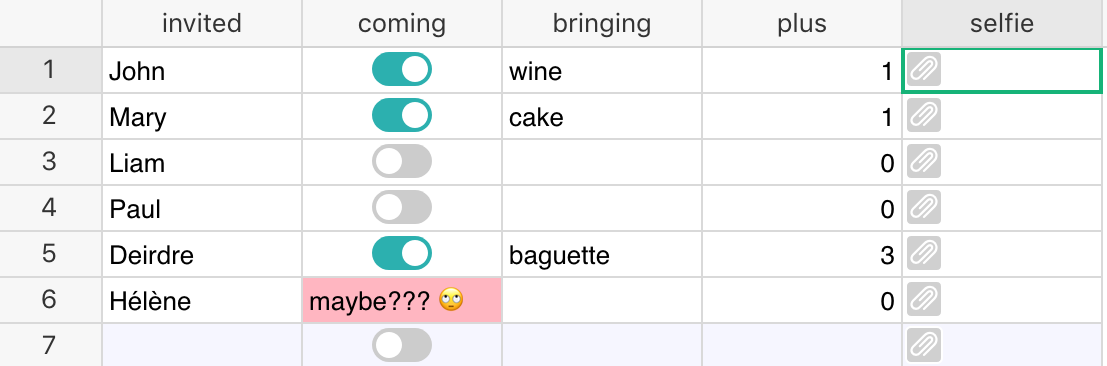This screenshot has height=366, width=1107.
Task: Select row number 5 header
Action: pyautogui.click(x=49, y=254)
